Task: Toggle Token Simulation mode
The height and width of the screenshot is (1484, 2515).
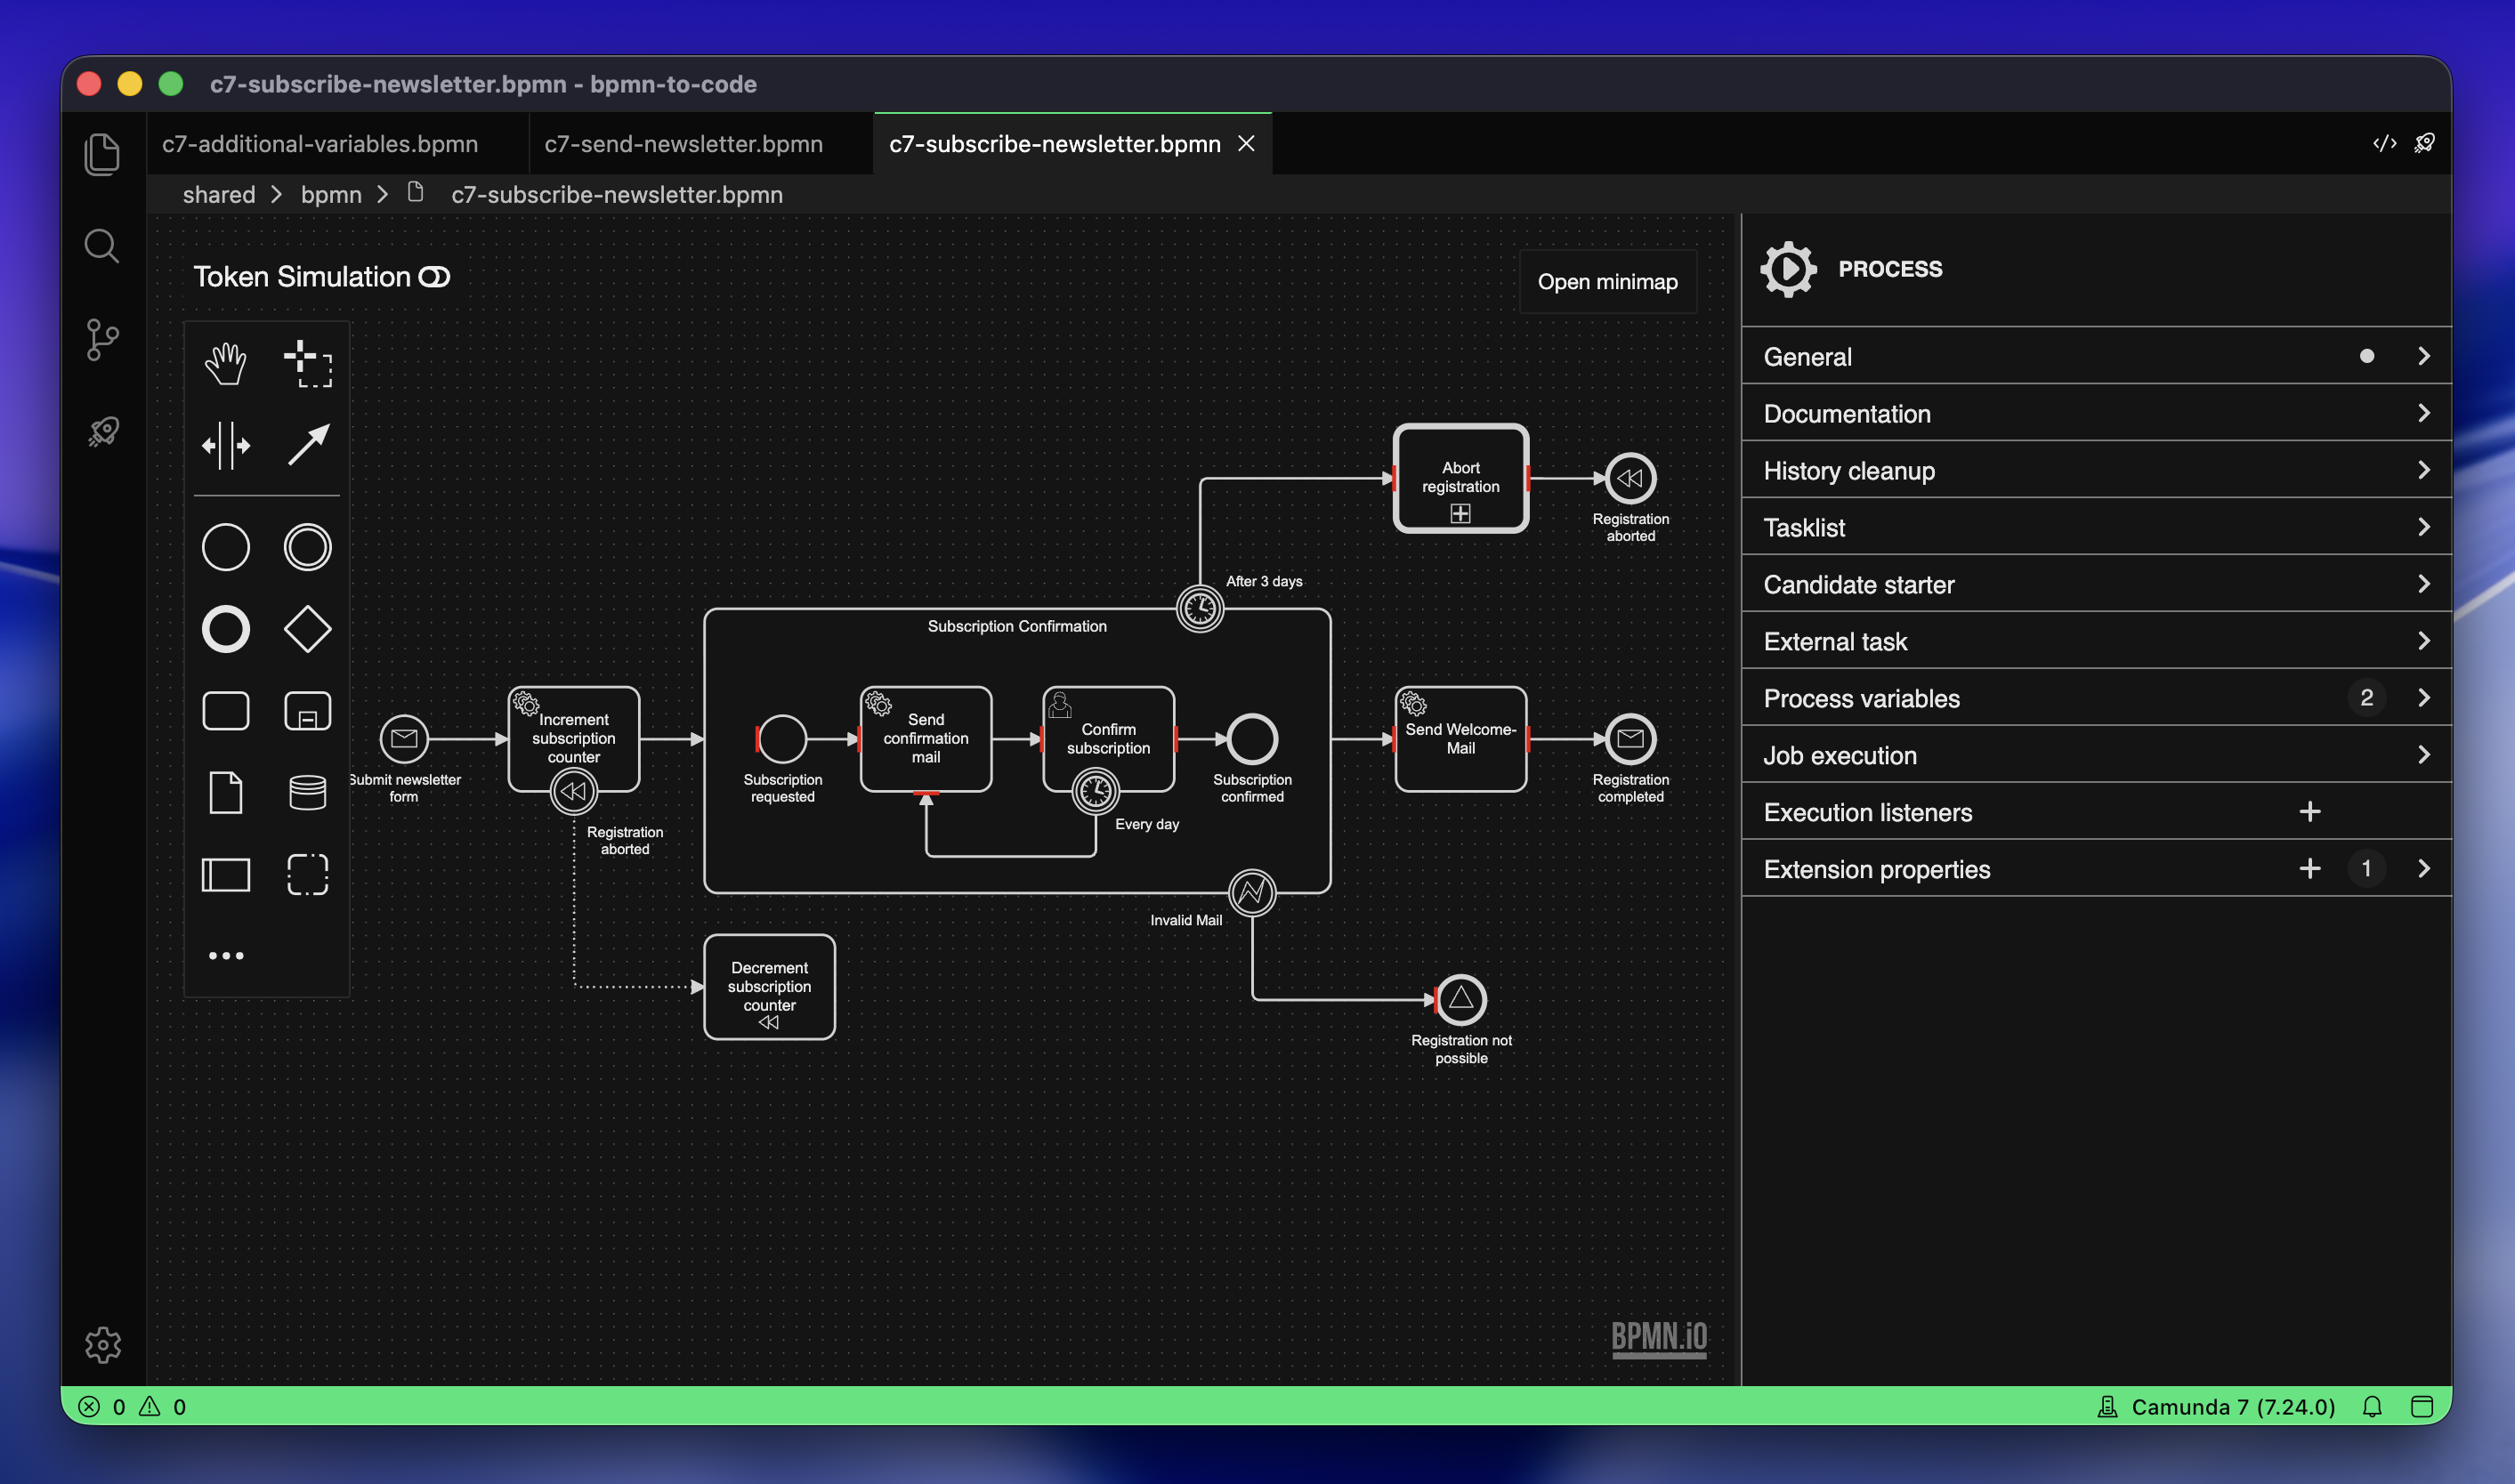Action: 322,277
